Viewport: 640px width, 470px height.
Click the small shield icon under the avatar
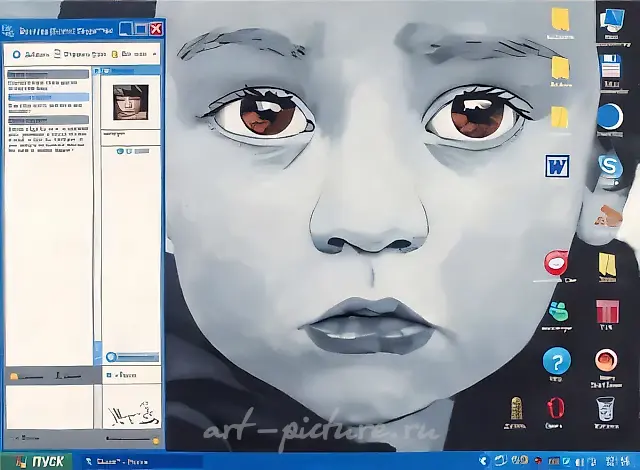[x=129, y=151]
